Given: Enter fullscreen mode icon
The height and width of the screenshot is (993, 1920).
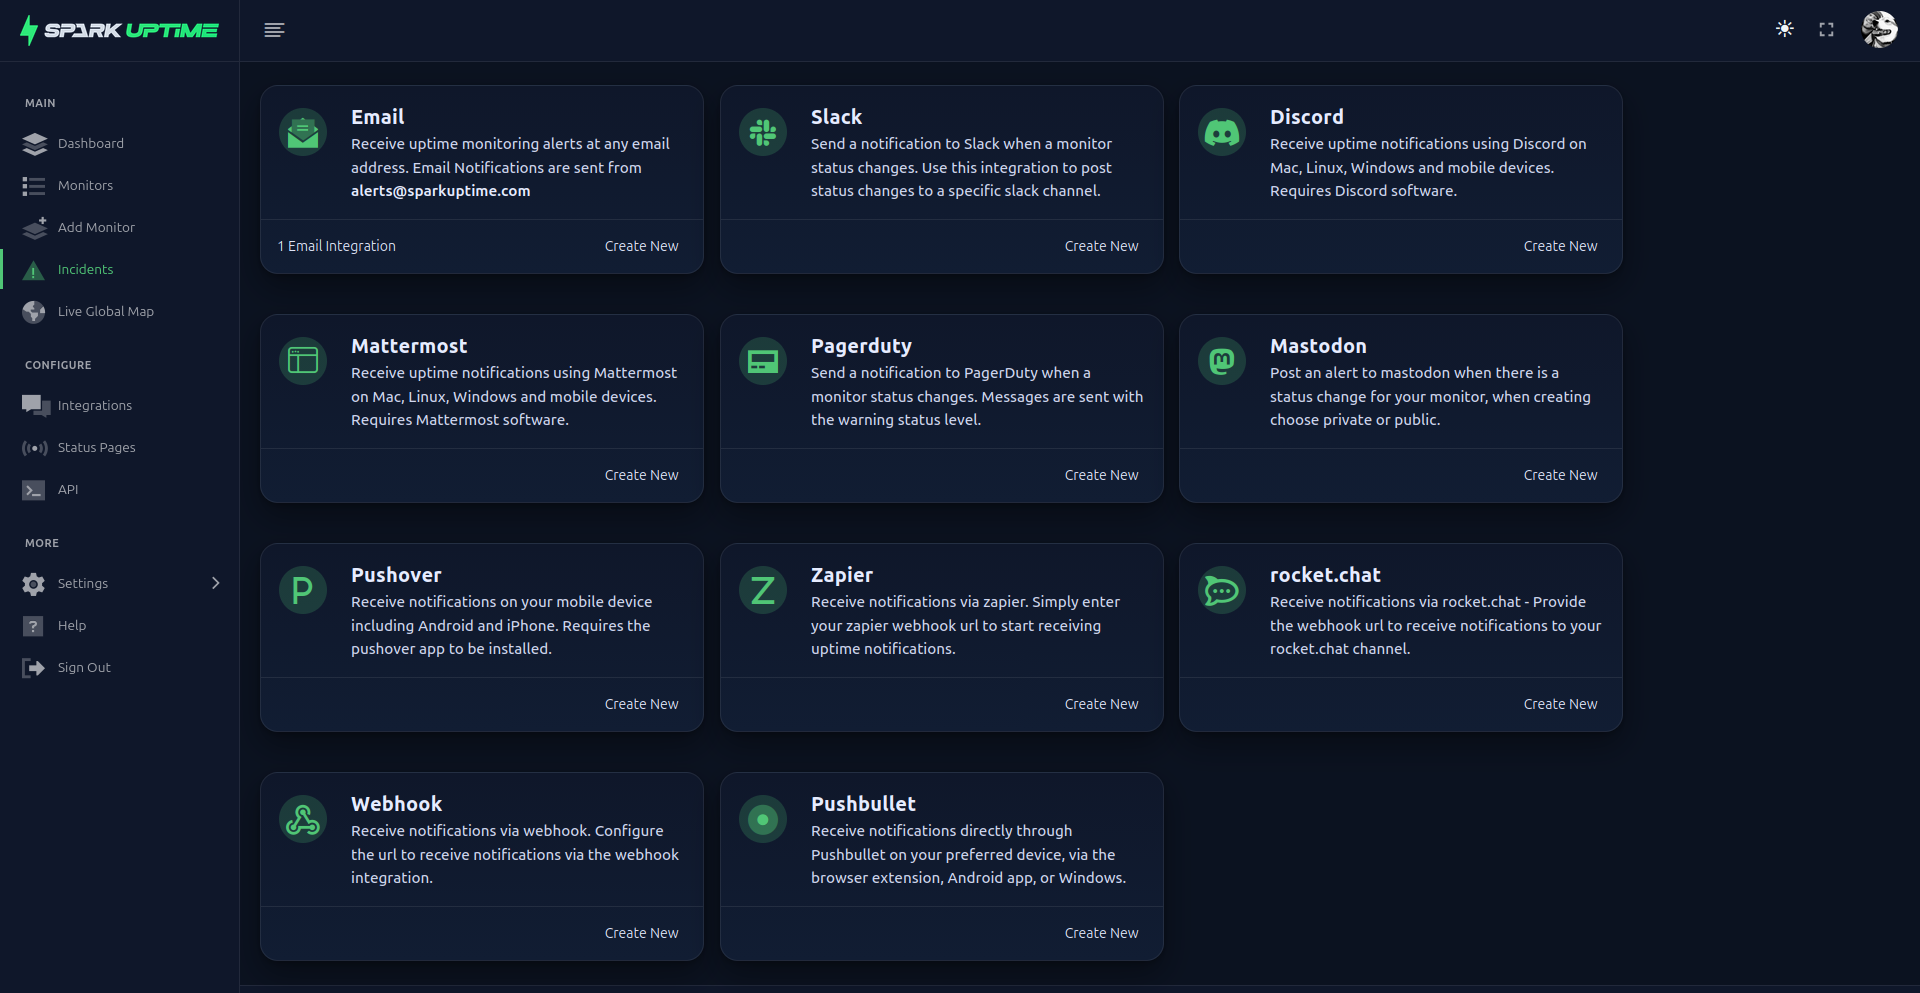Looking at the screenshot, I should click(x=1826, y=30).
